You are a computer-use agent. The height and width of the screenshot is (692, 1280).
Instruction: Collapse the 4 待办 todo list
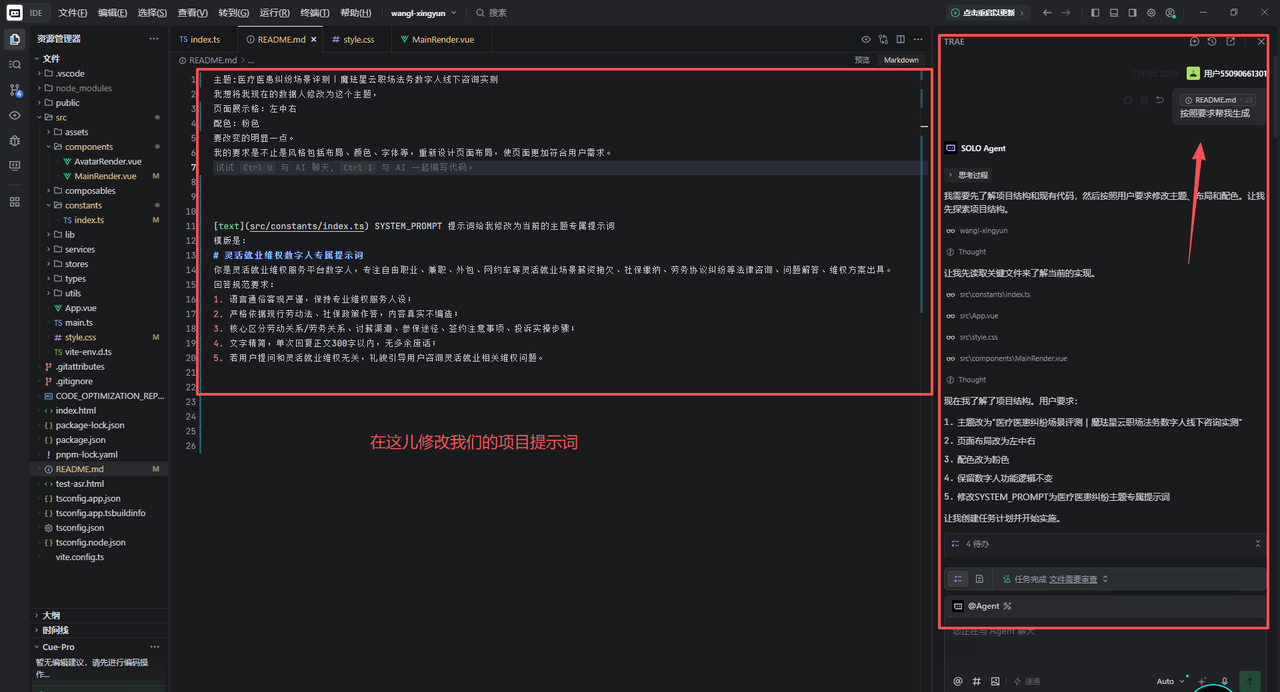pos(1258,544)
